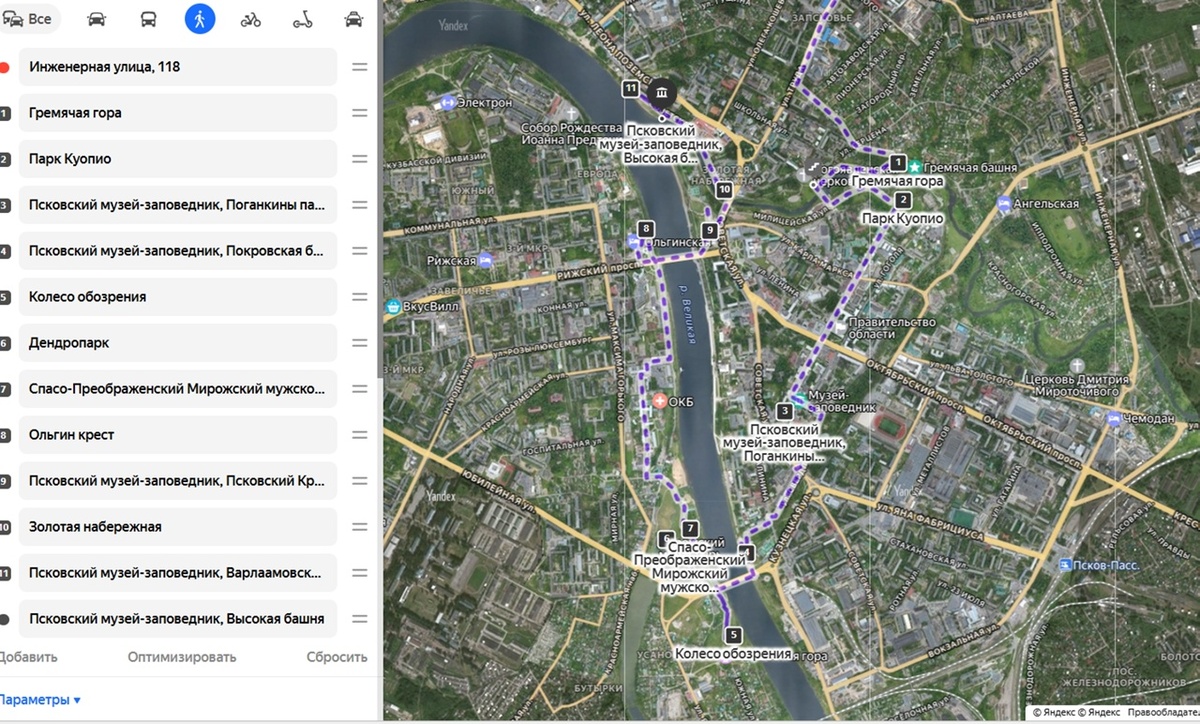The width and height of the screenshot is (1200, 724).
Task: Click 'Сбросить' to reset route
Action: (337, 657)
